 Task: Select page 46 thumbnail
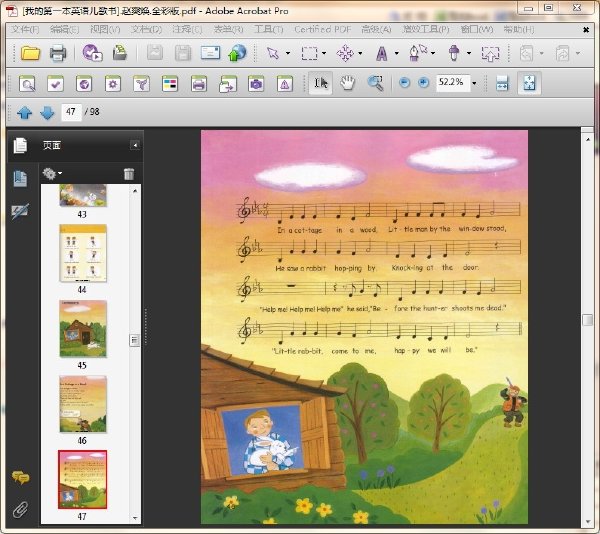tap(83, 404)
